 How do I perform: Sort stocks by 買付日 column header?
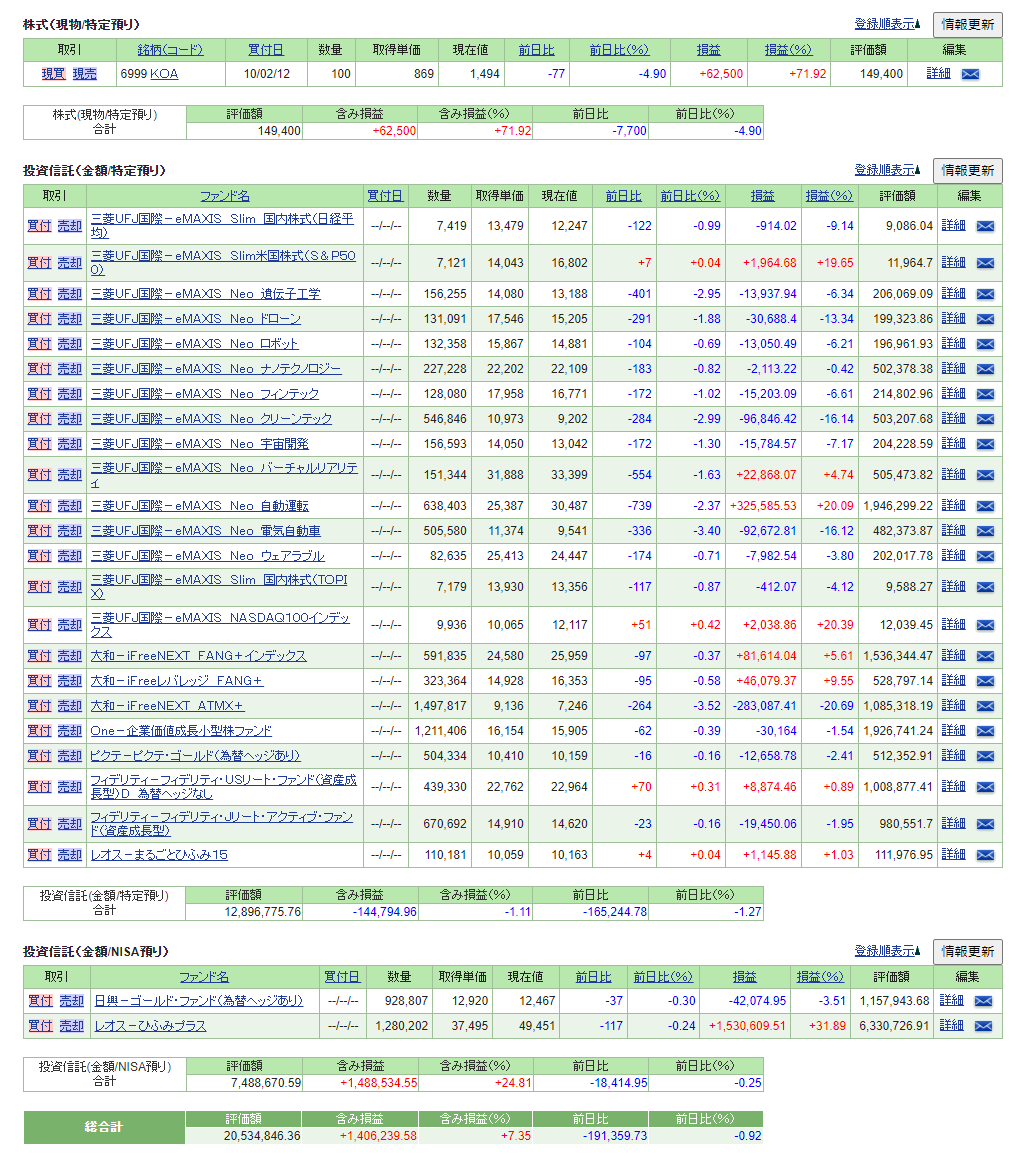pos(266,50)
